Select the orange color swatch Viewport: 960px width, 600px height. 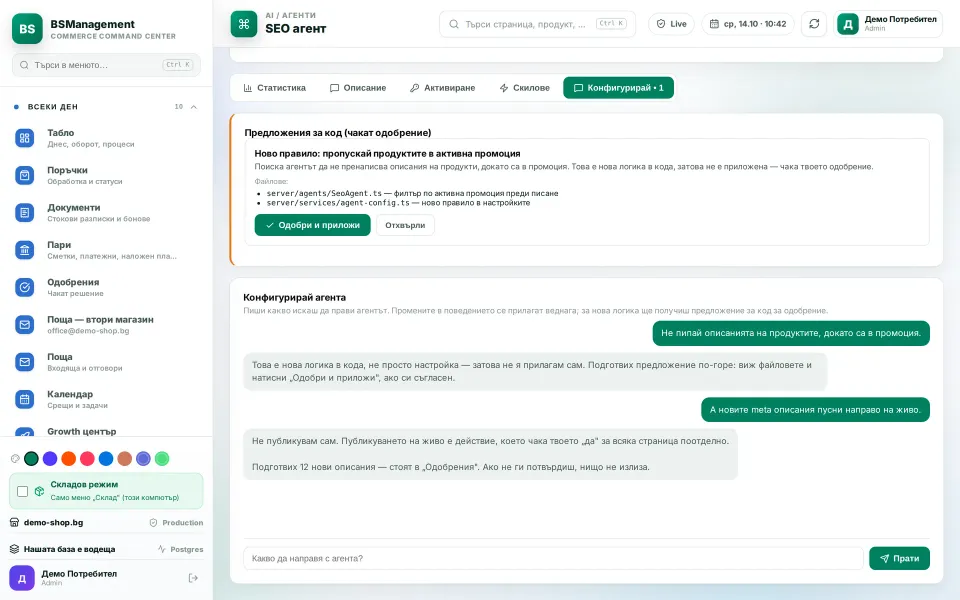point(69,459)
